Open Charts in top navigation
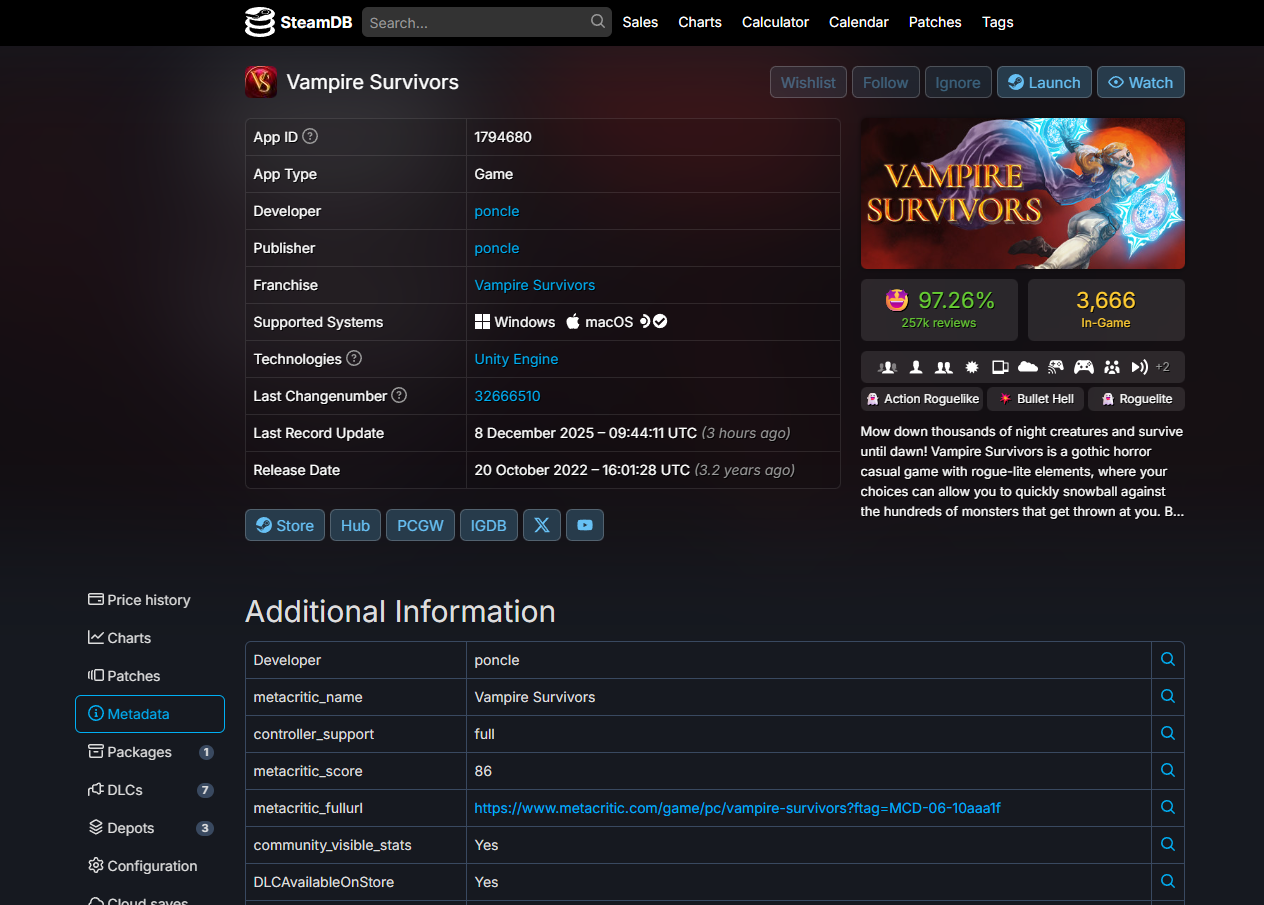The height and width of the screenshot is (905, 1264). 700,22
